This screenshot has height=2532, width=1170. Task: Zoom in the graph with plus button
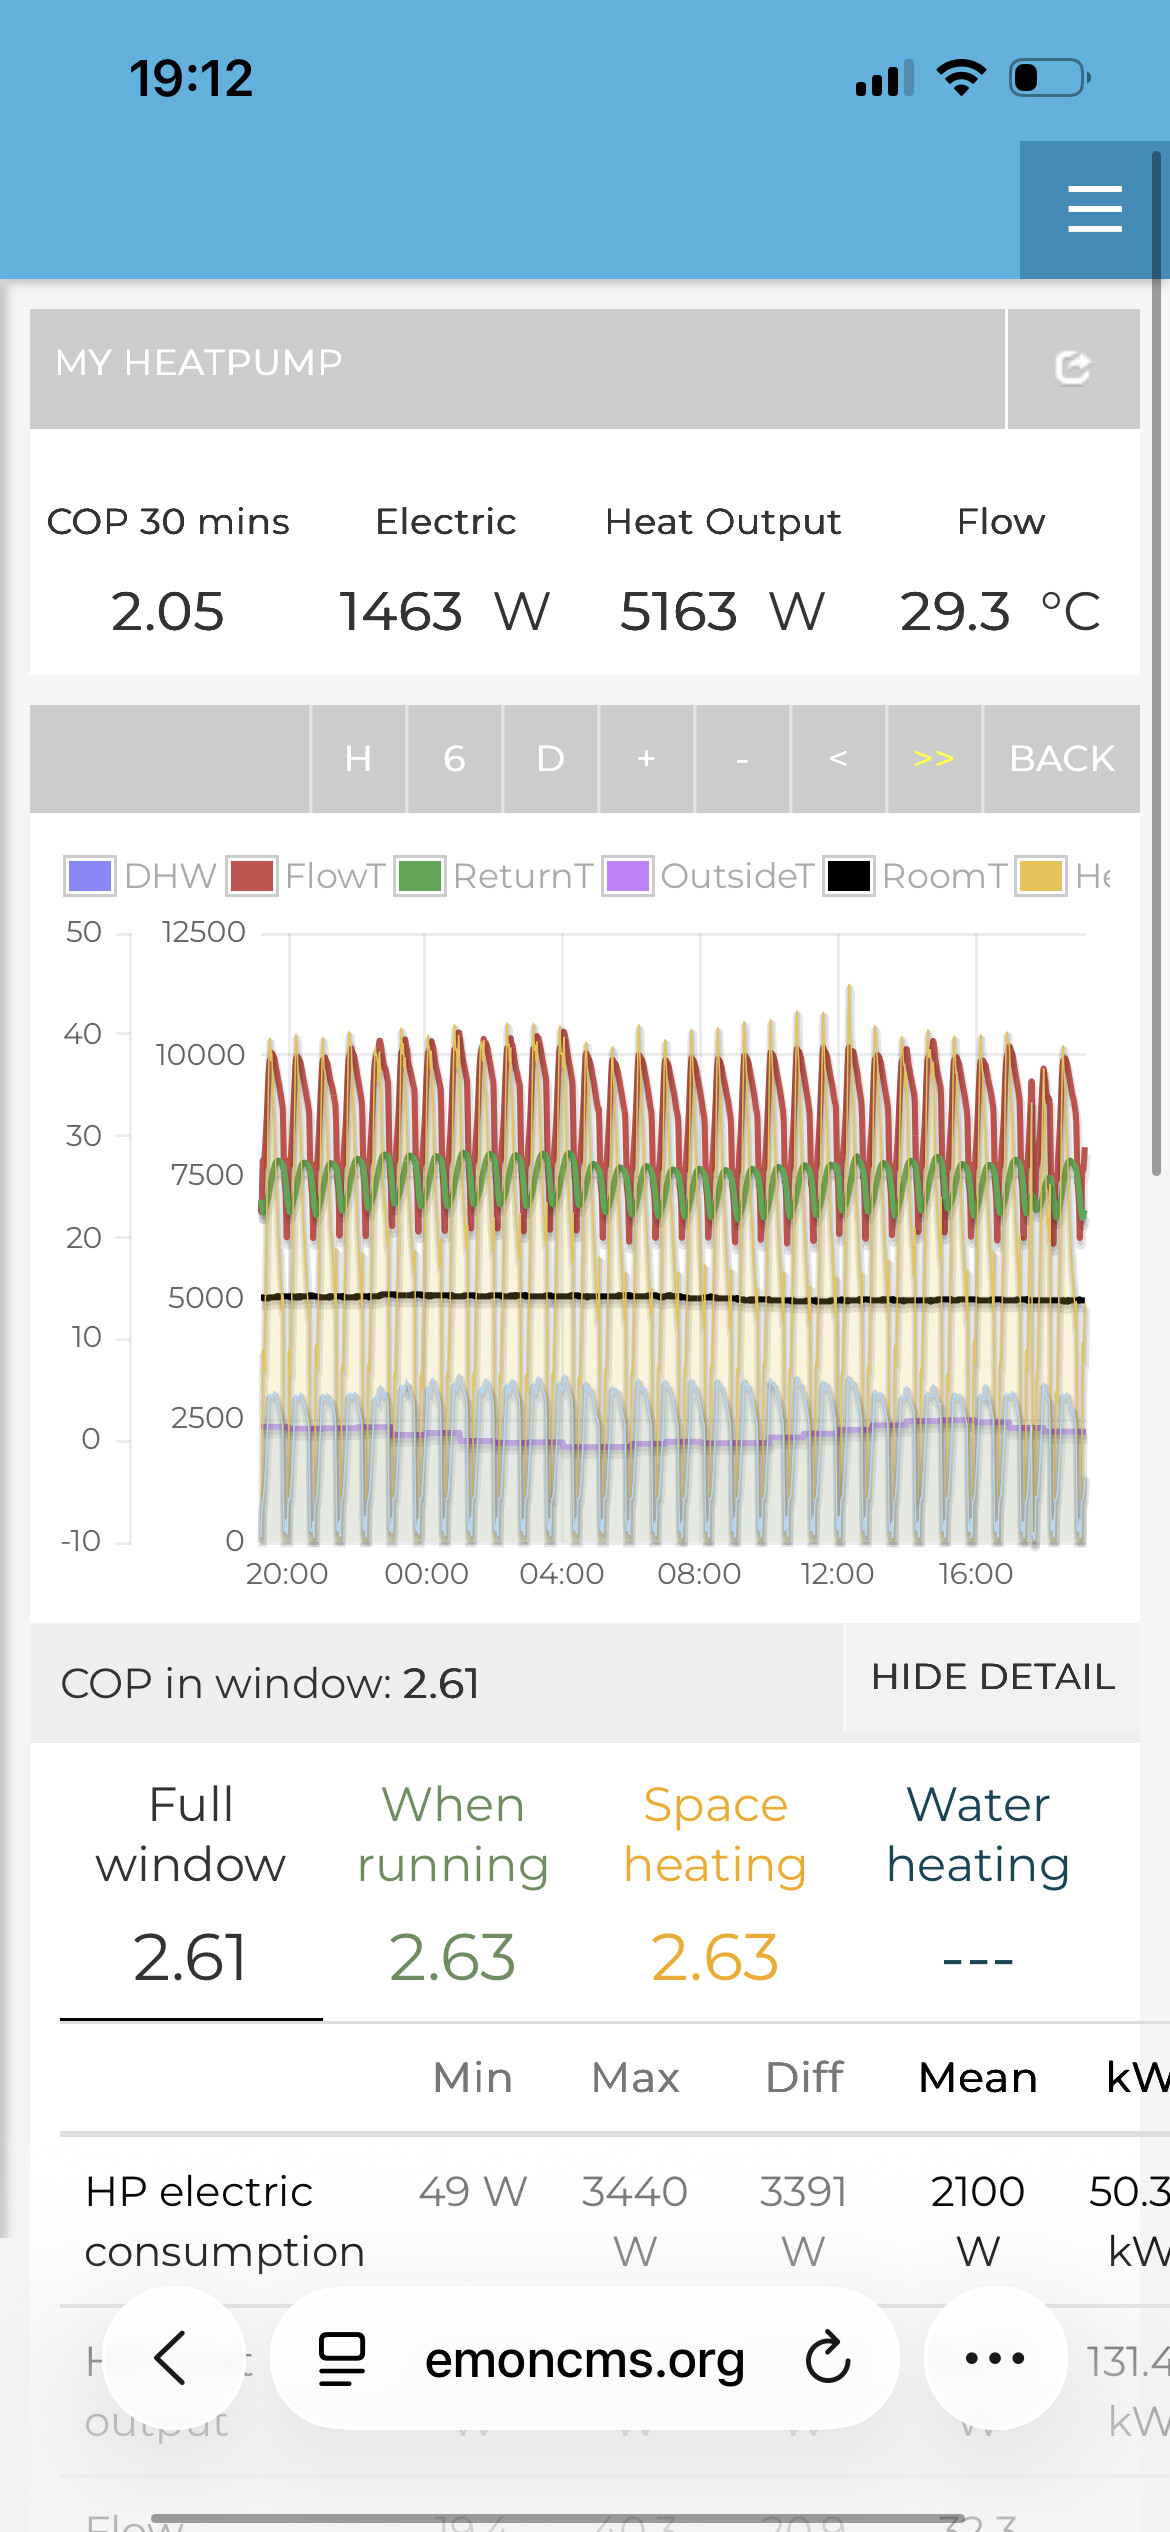coord(646,759)
